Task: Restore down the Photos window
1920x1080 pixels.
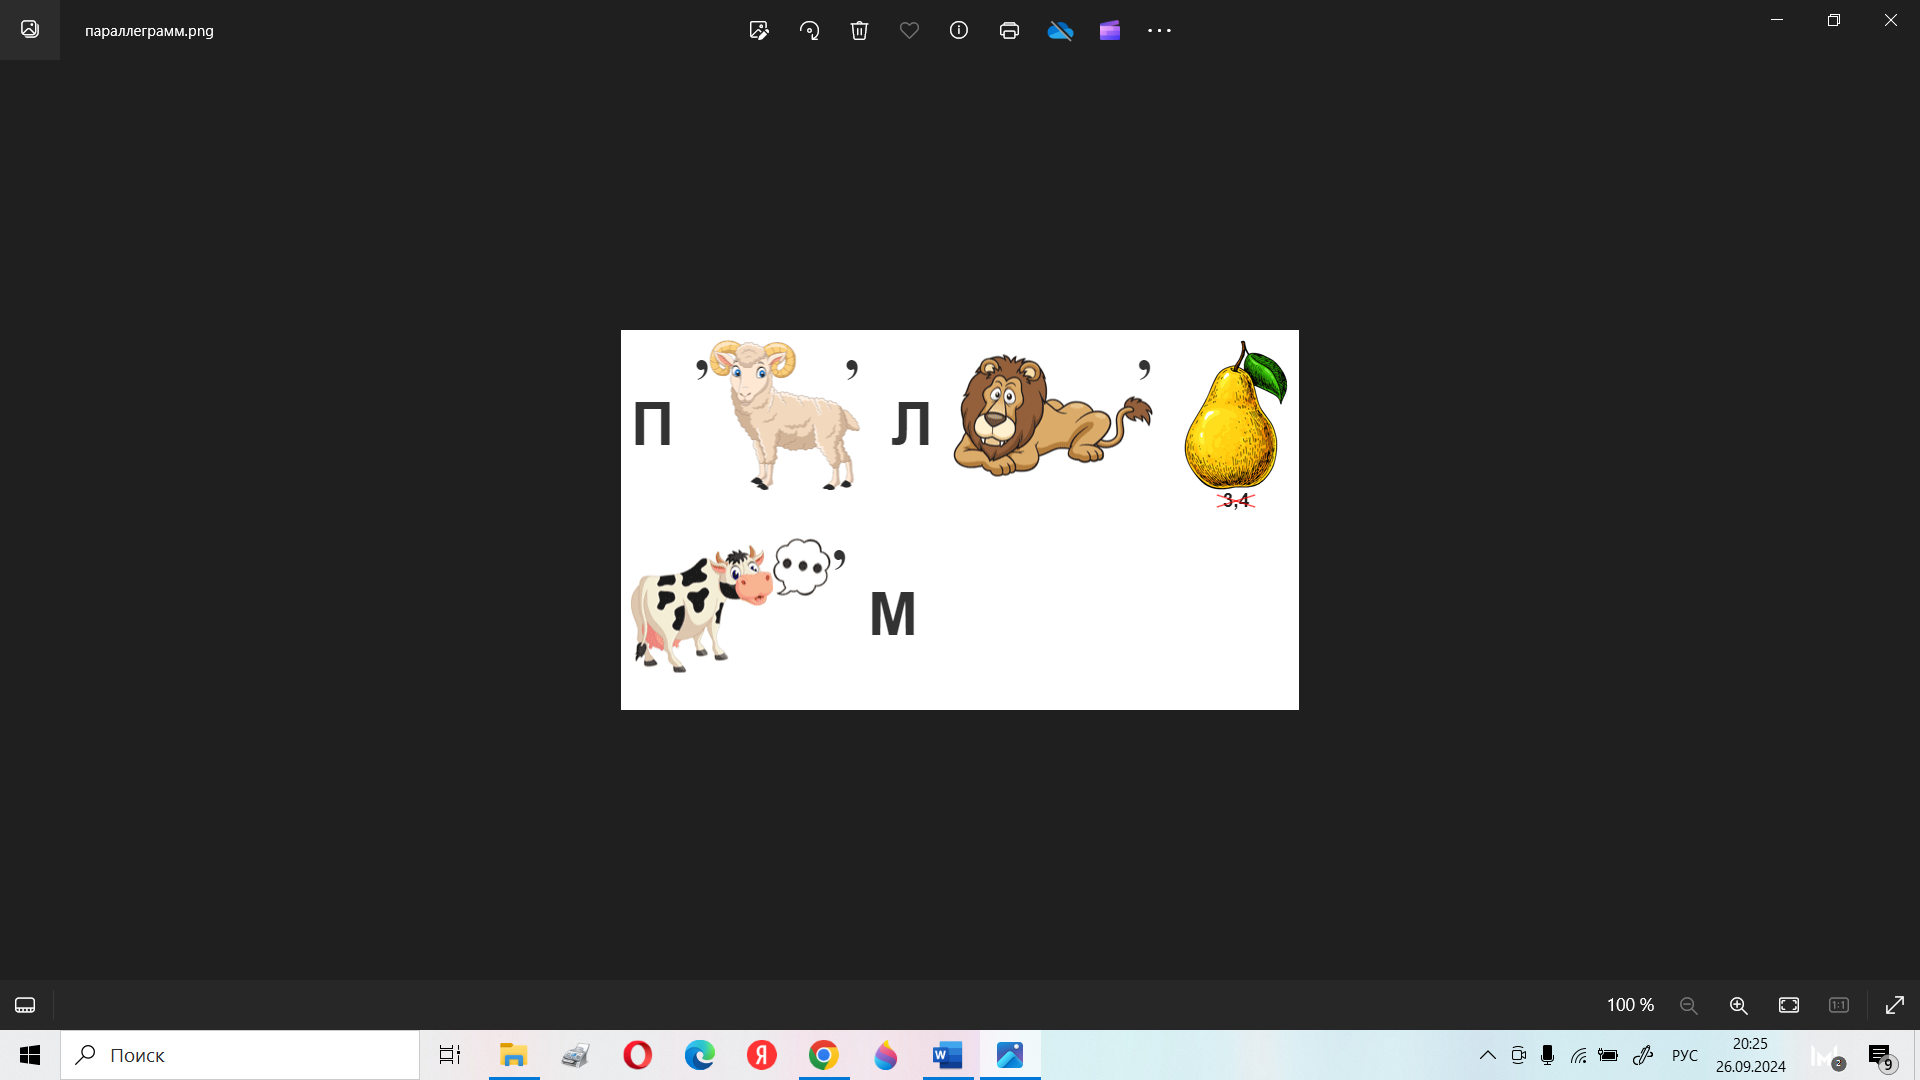Action: (x=1834, y=20)
